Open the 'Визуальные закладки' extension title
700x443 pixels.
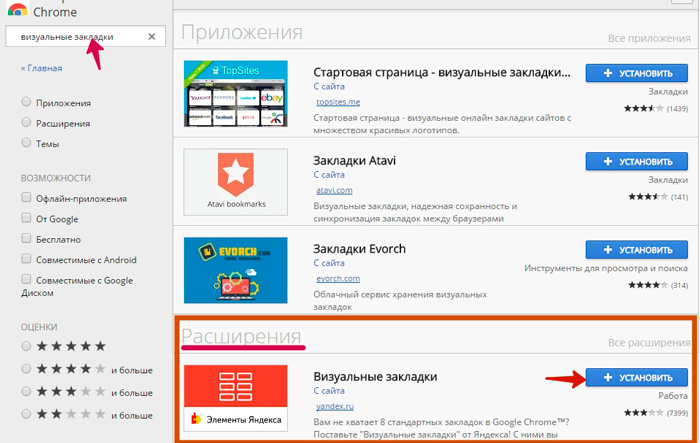(375, 377)
